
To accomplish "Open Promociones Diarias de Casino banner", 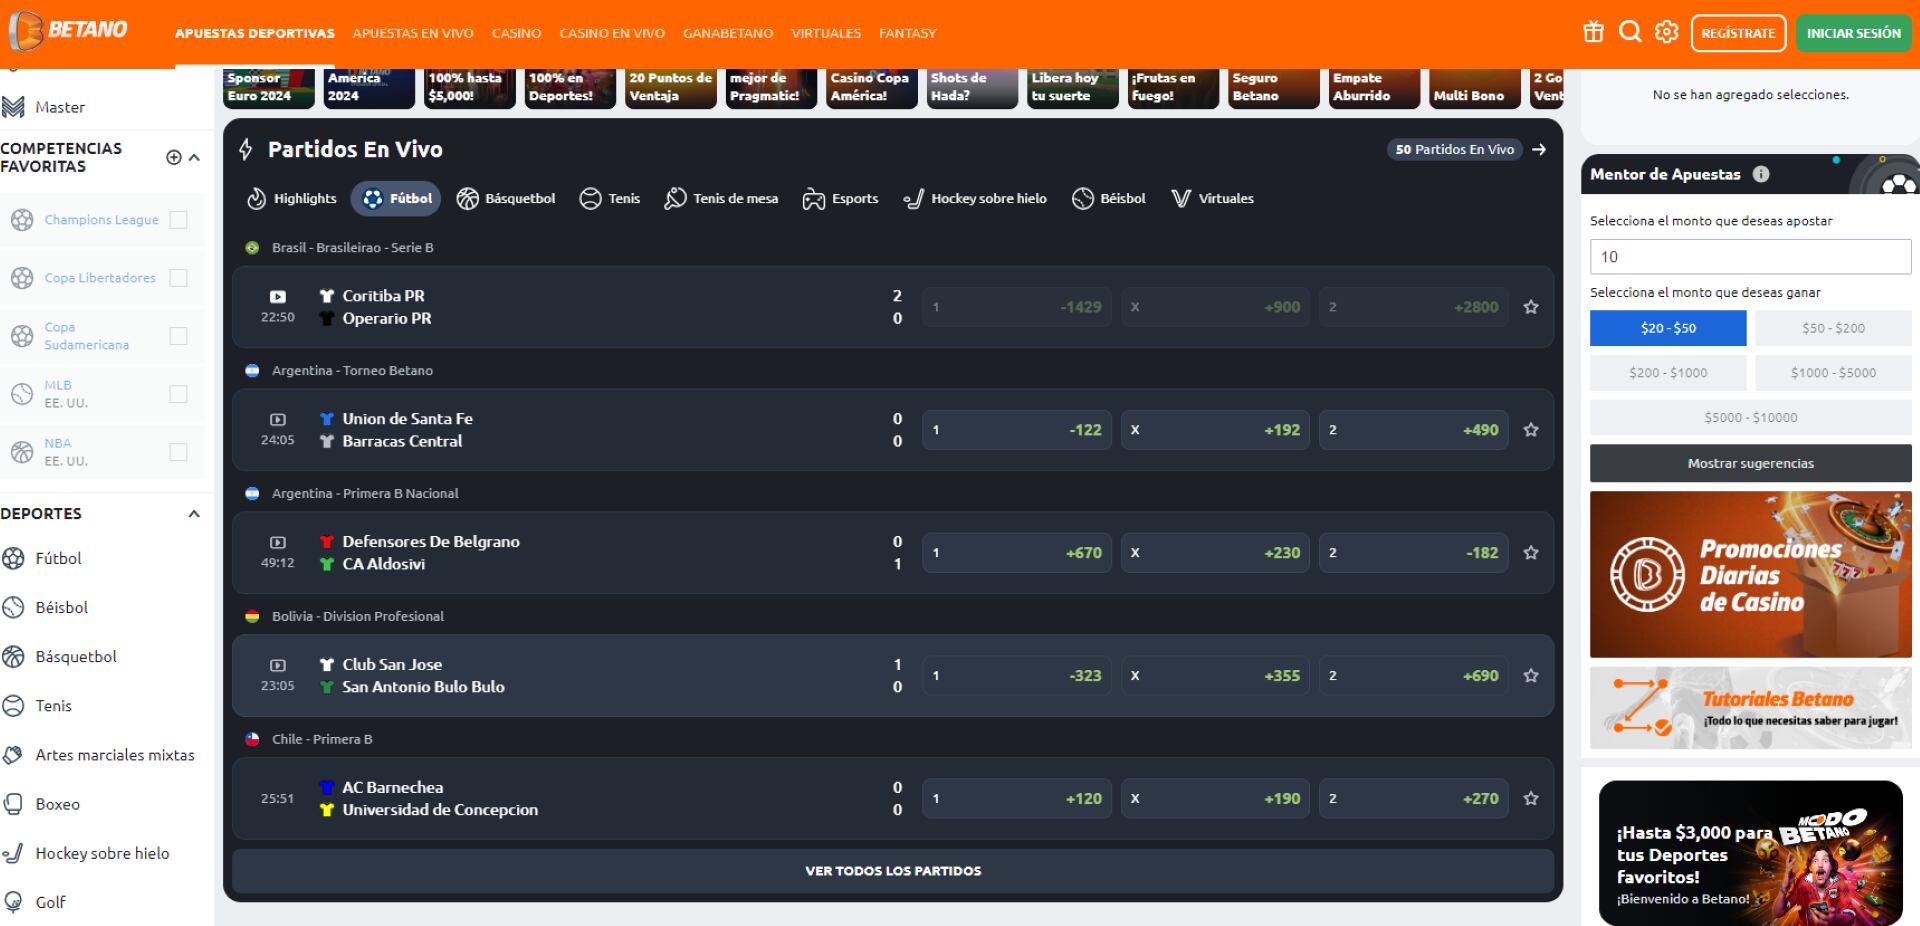I will (x=1751, y=574).
